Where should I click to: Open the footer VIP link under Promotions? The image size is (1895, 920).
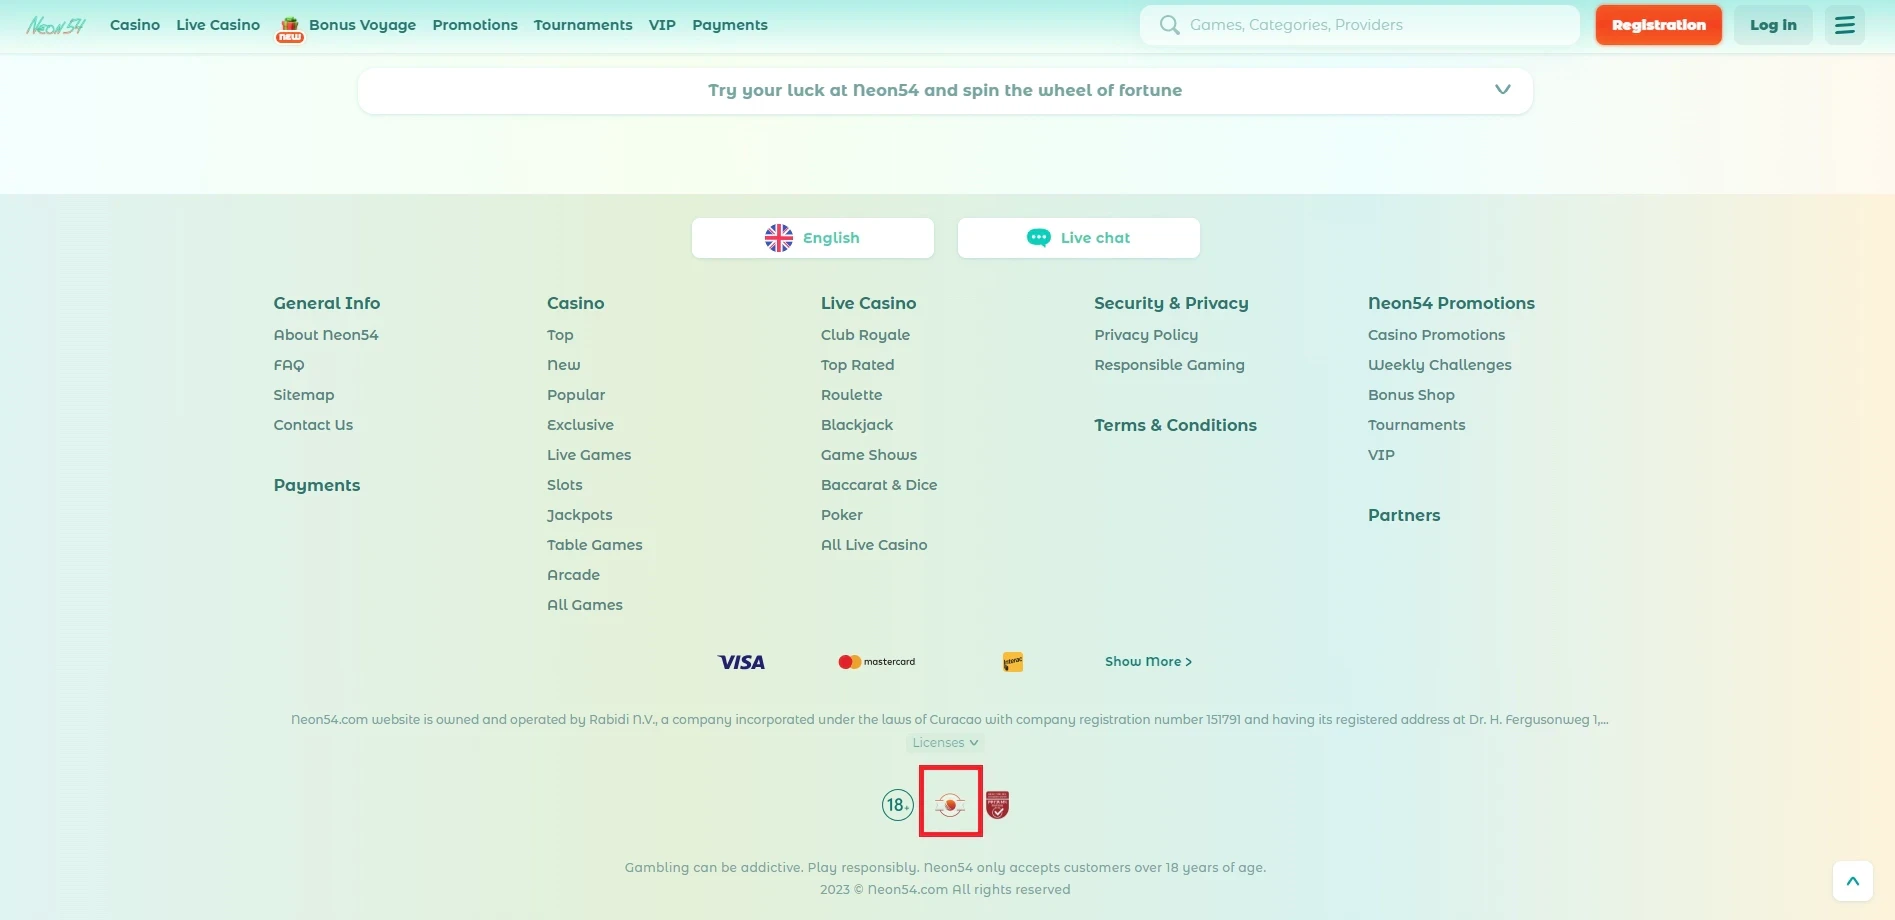1381,455
